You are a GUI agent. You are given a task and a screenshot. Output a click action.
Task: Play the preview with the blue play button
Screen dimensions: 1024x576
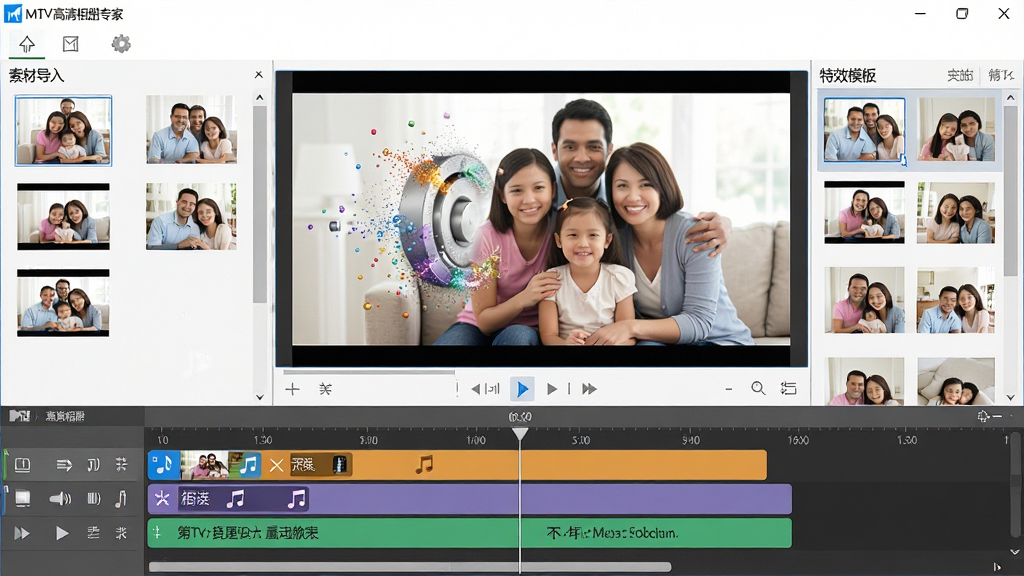[522, 389]
